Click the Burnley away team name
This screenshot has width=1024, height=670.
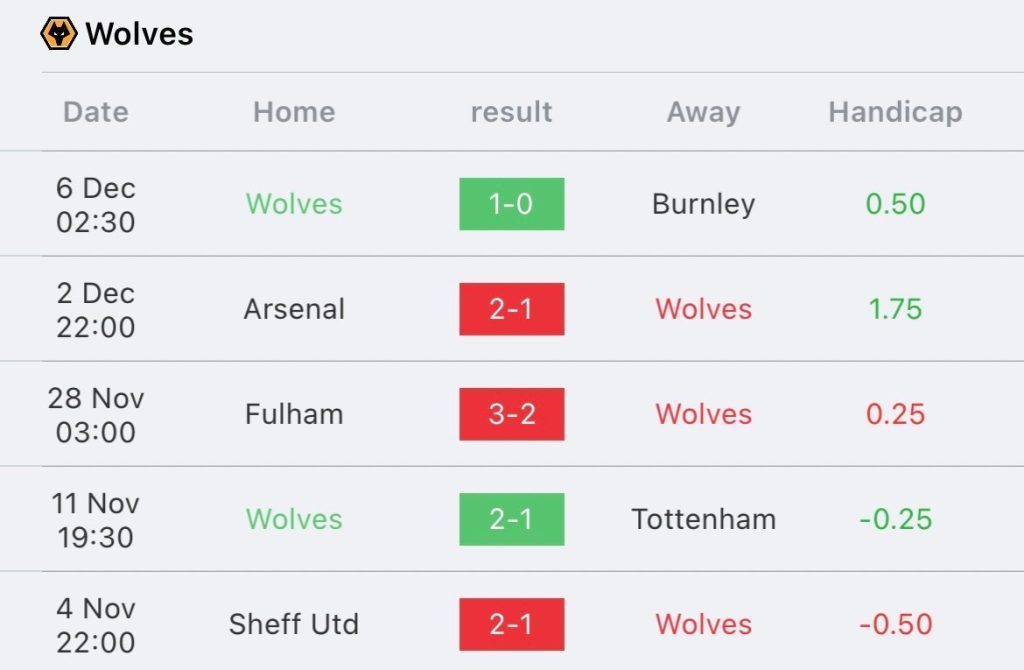(x=703, y=204)
